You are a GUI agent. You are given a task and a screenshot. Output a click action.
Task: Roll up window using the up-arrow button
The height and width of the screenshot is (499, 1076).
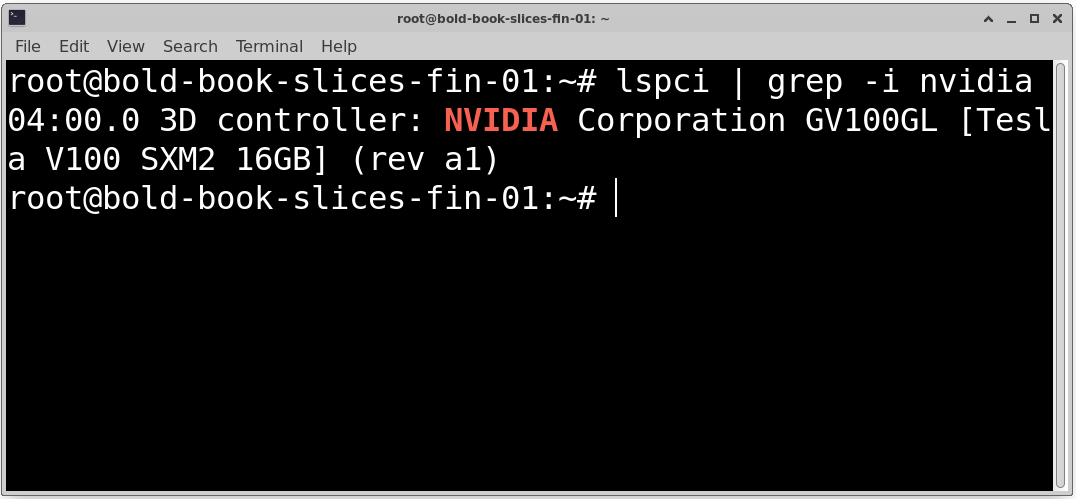[x=988, y=19]
